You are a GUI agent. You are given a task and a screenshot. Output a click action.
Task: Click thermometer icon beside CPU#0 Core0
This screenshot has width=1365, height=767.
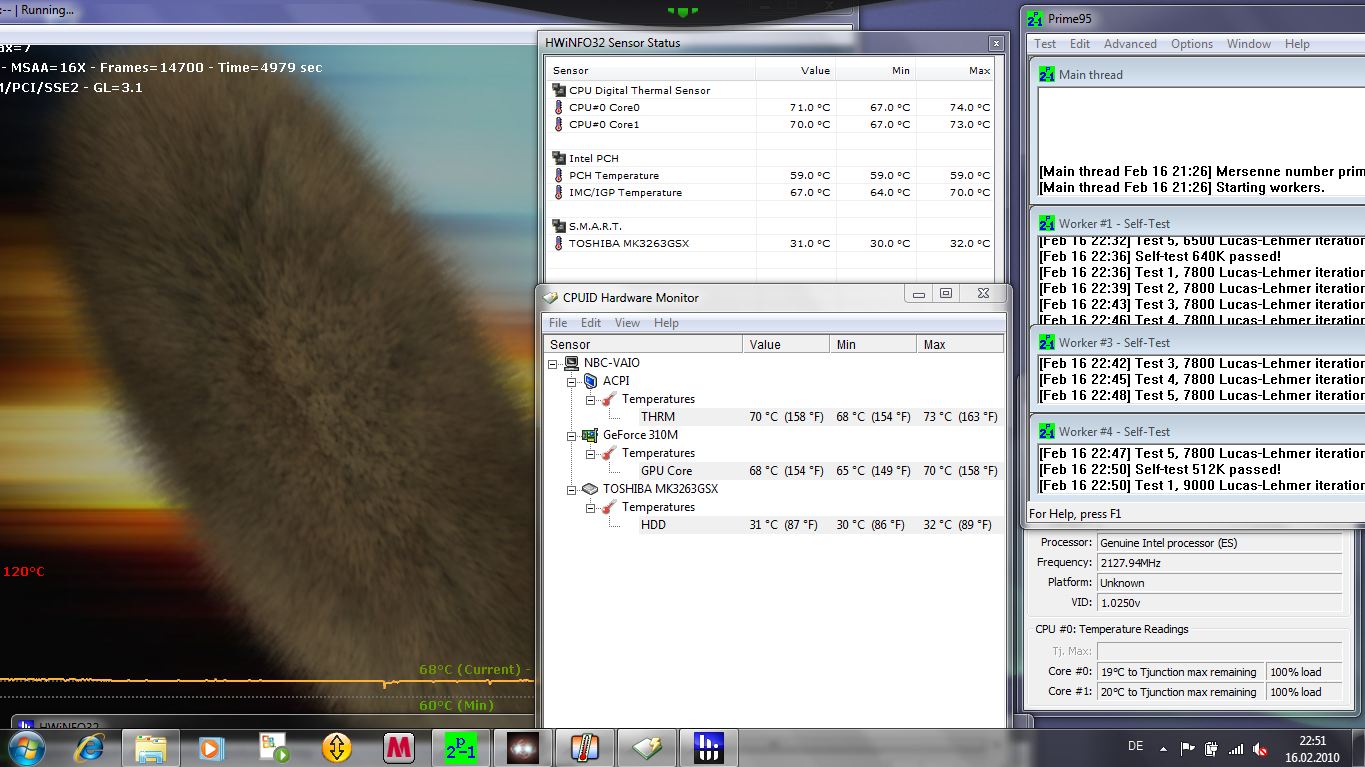click(558, 107)
